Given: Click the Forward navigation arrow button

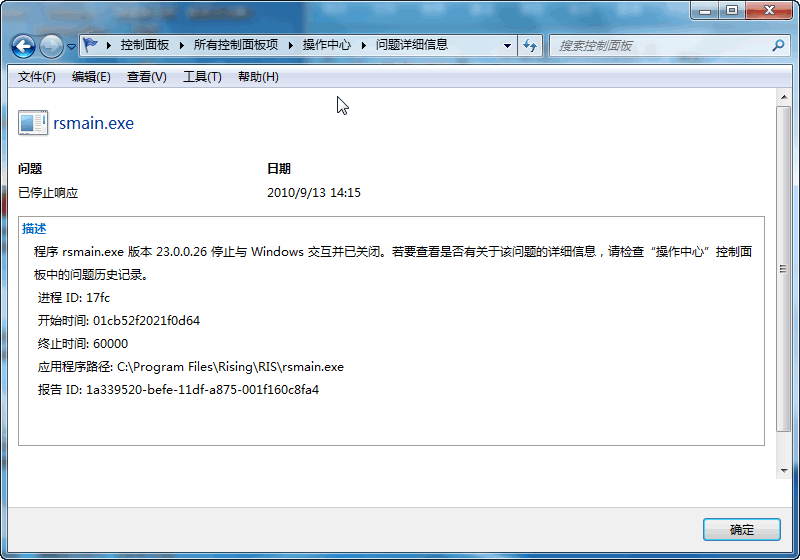Looking at the screenshot, I should [51, 46].
